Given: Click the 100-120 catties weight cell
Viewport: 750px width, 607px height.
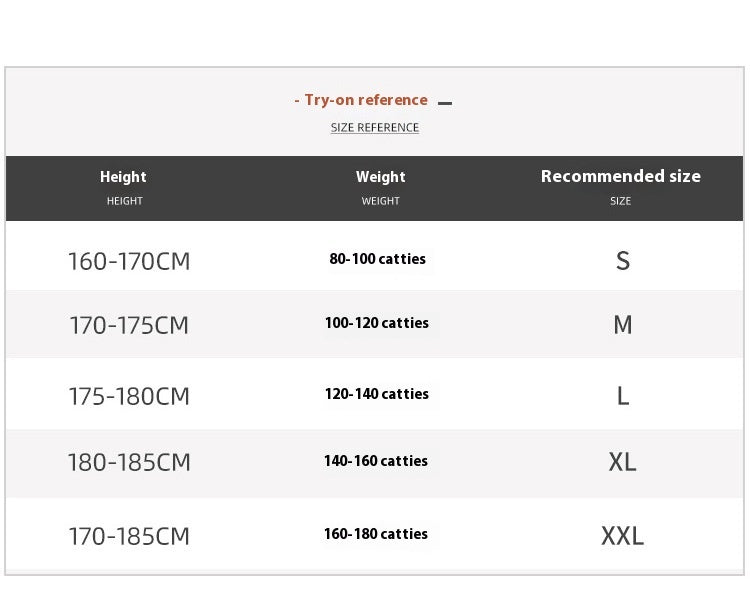Looking at the screenshot, I should [376, 323].
